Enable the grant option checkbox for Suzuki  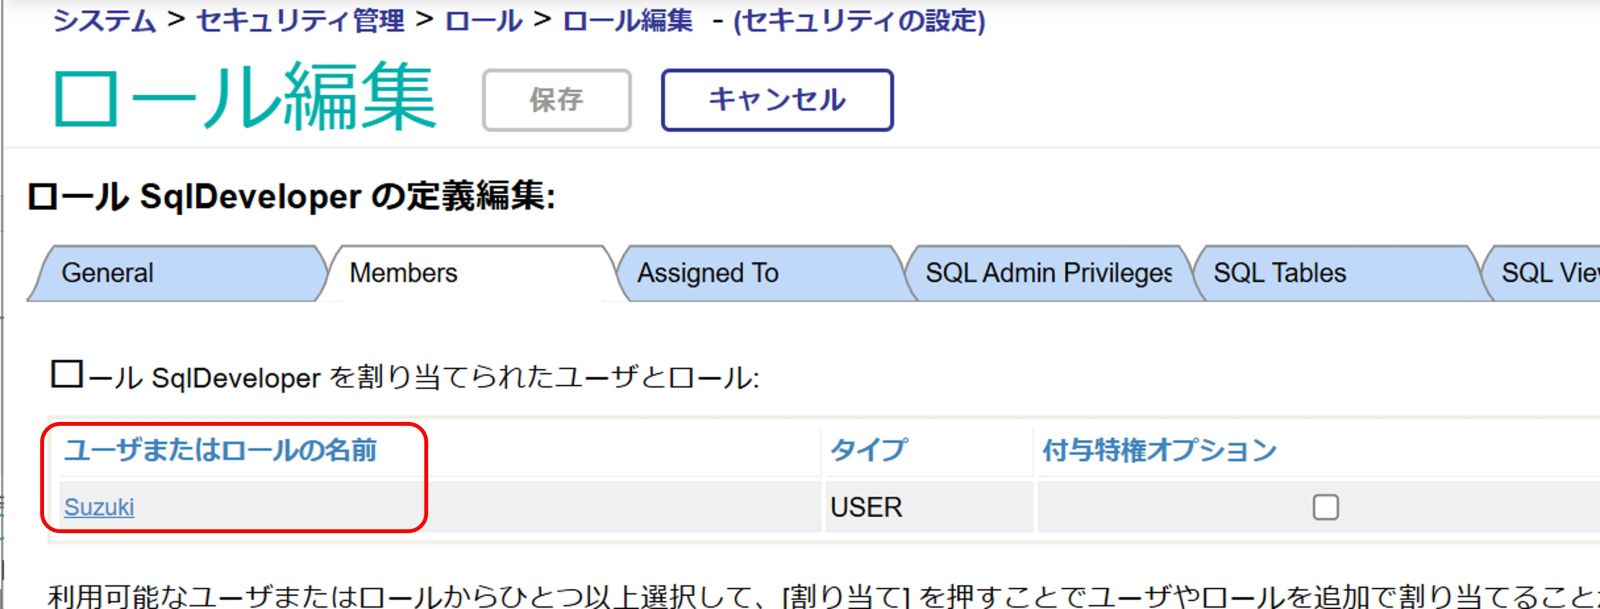coord(1325,507)
